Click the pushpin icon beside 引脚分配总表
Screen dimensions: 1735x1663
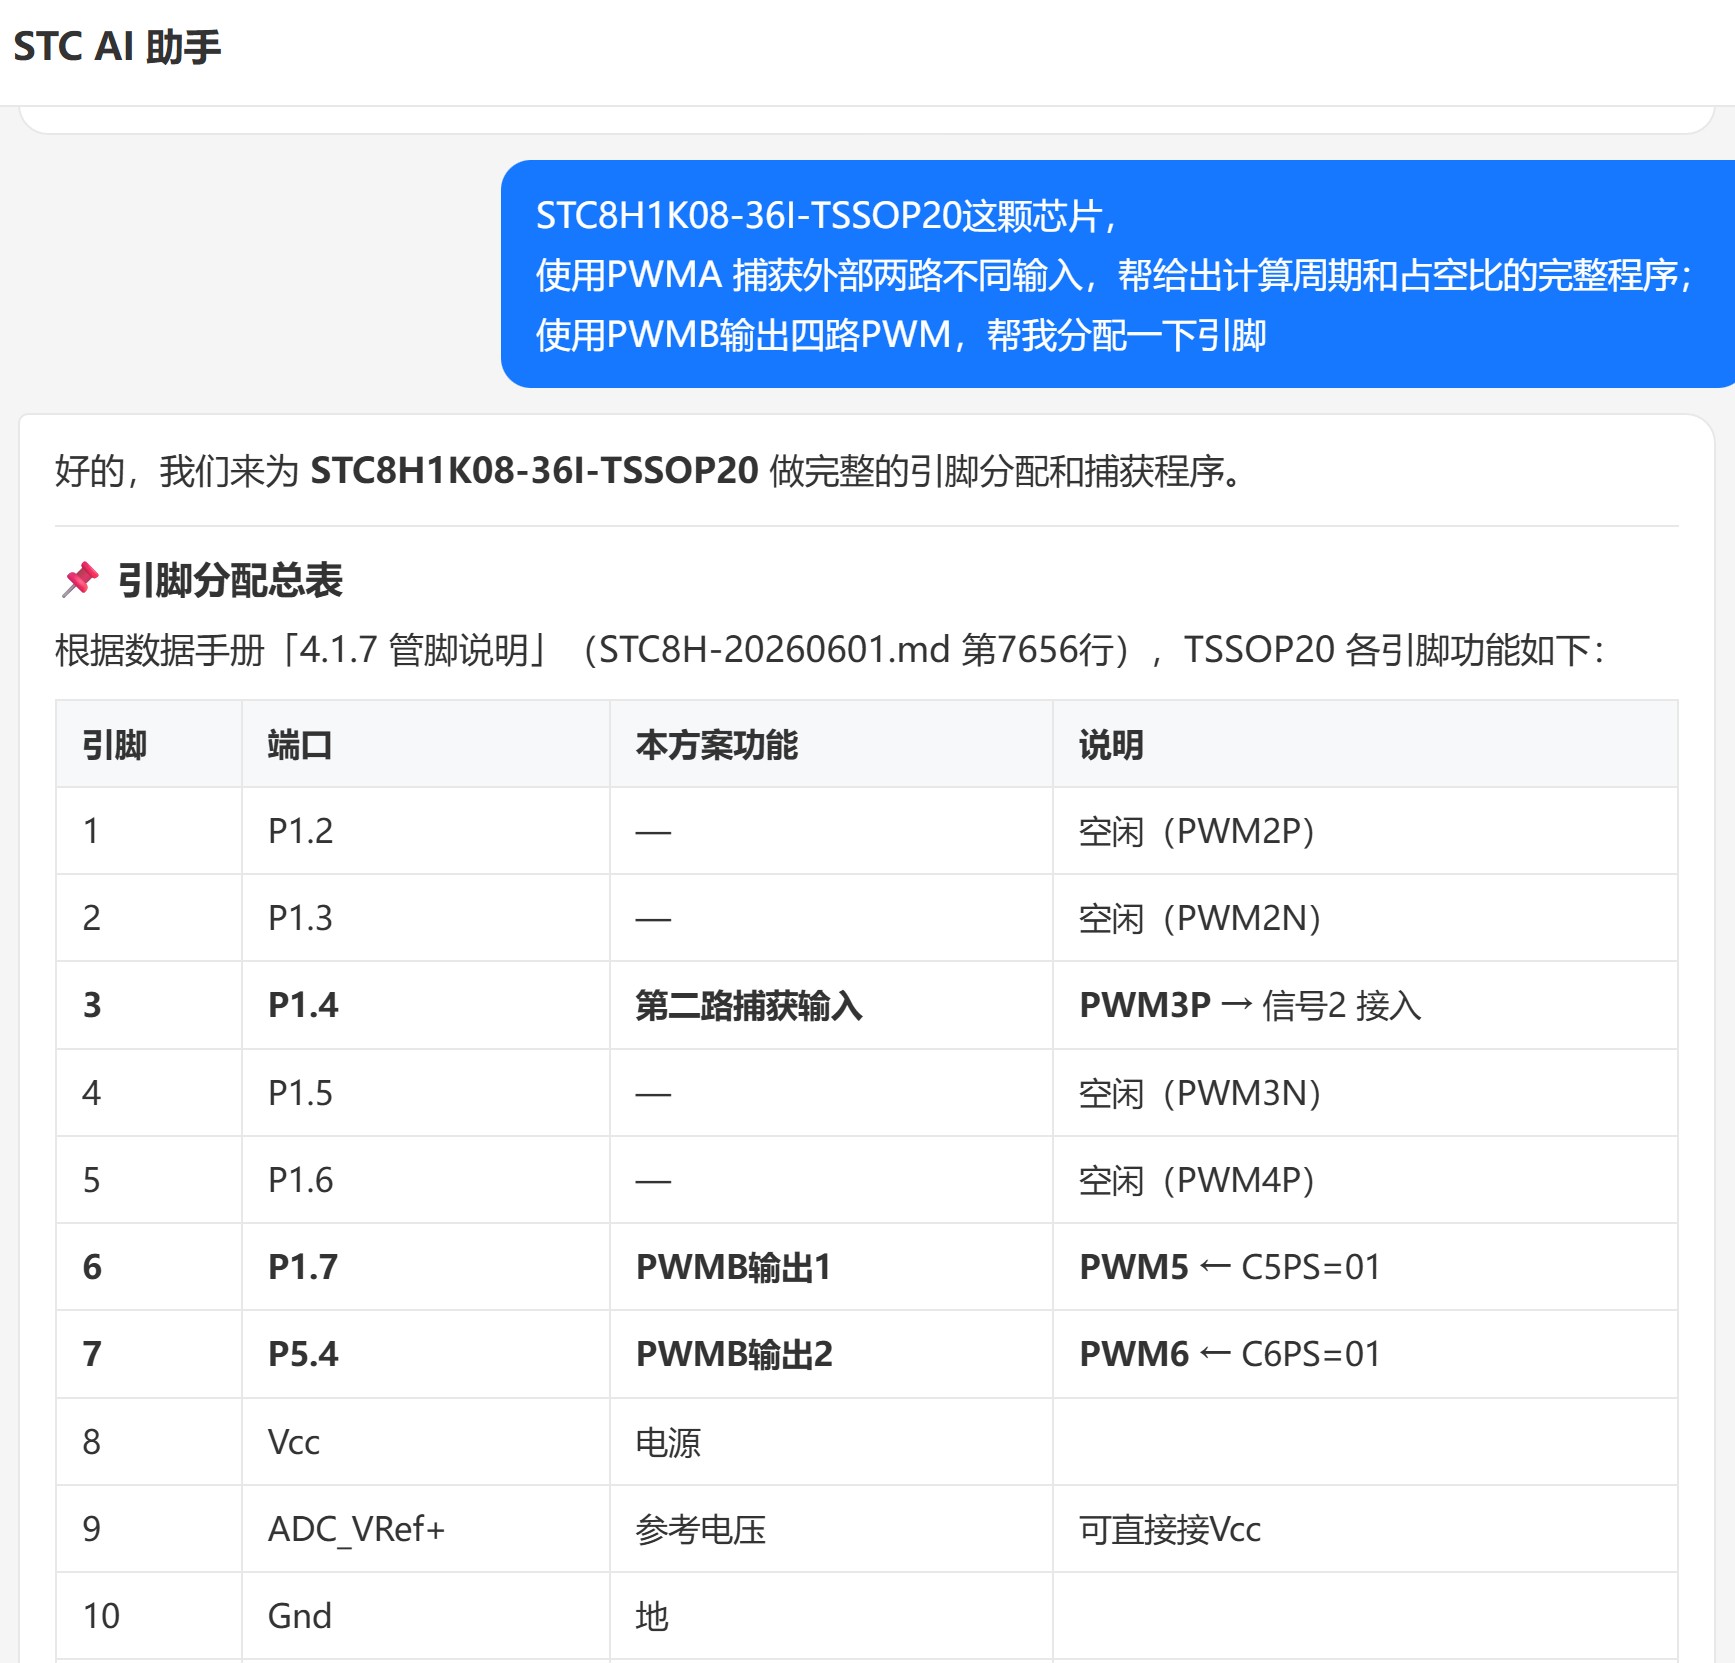[x=81, y=579]
